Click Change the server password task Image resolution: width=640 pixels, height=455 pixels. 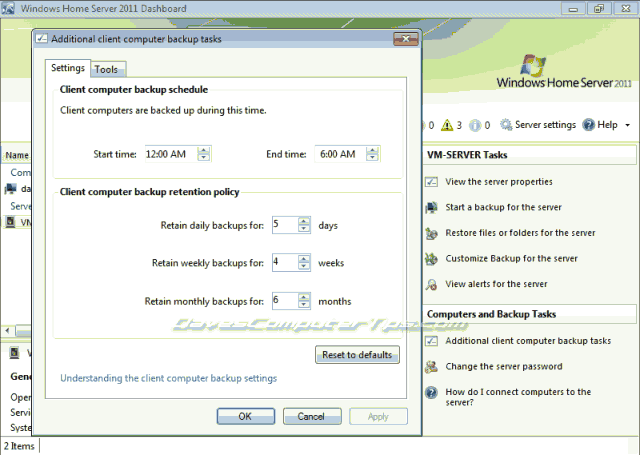pos(504,366)
